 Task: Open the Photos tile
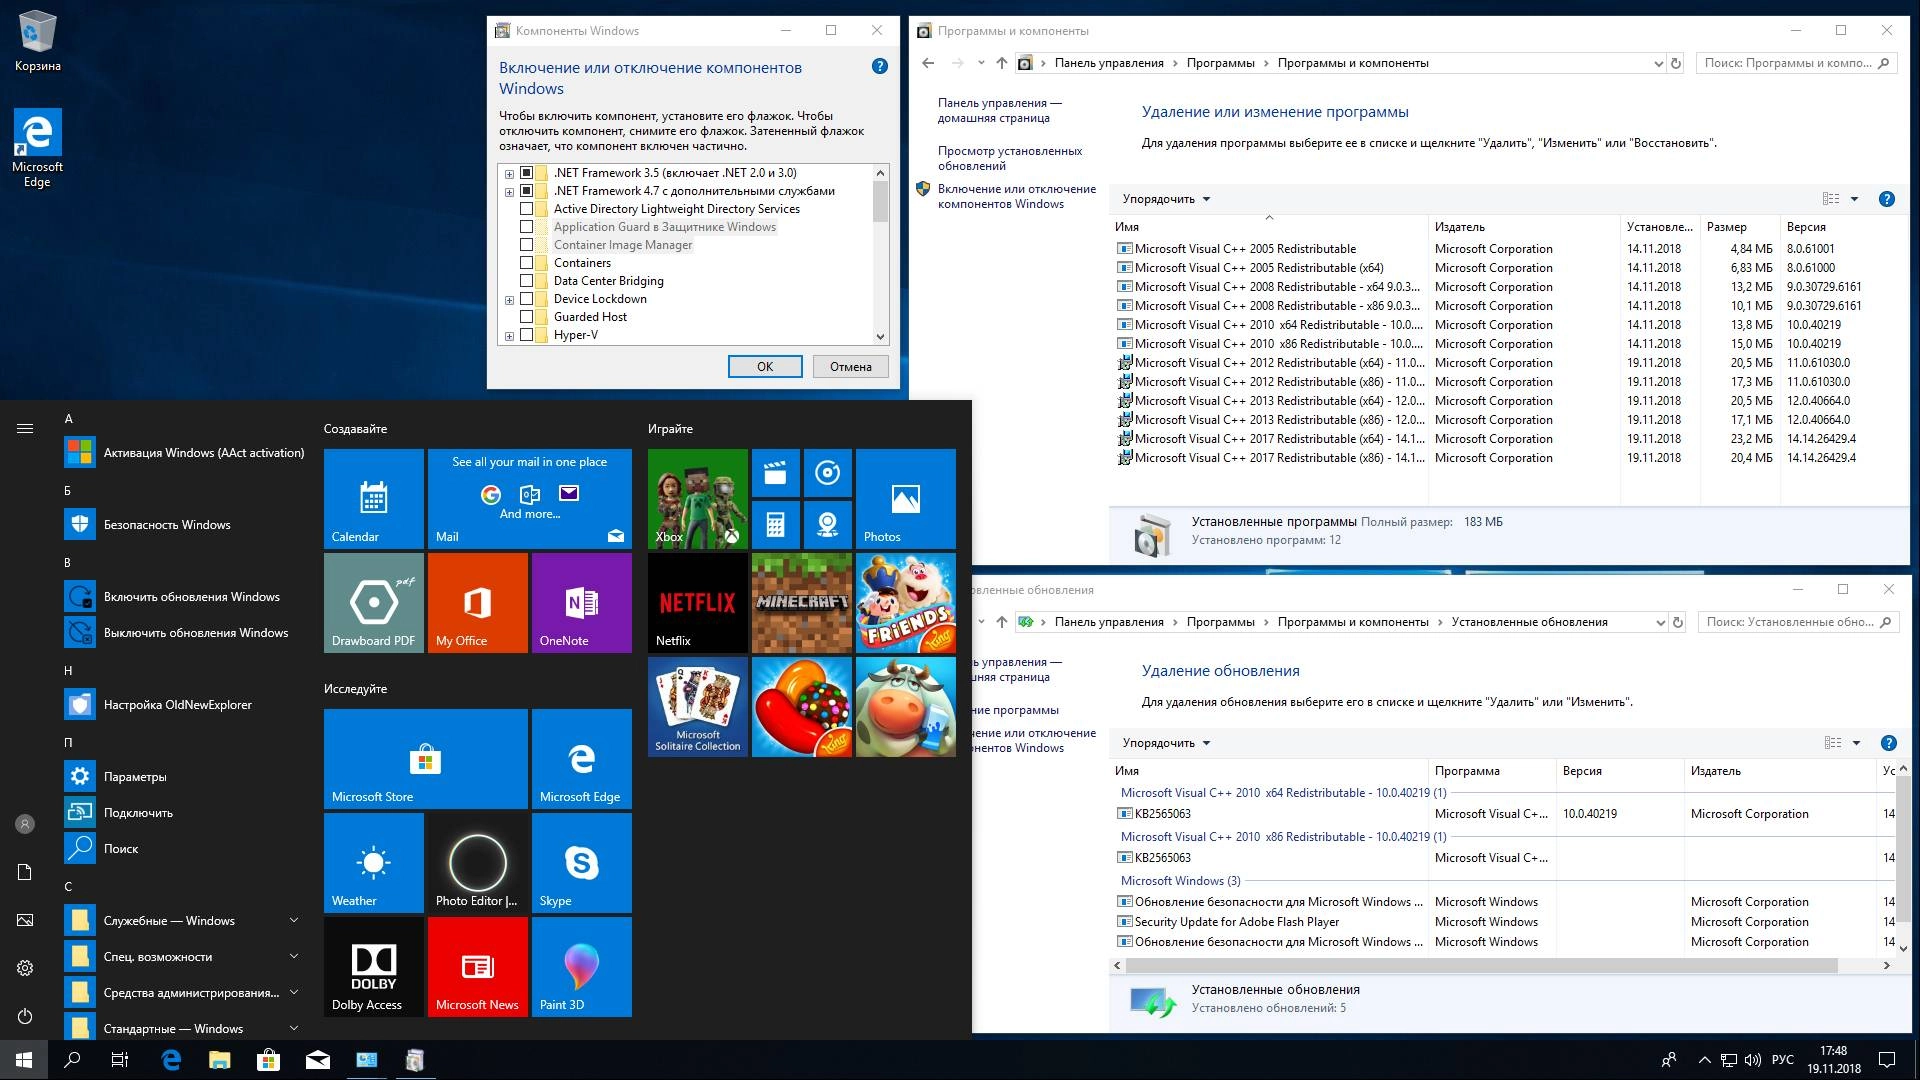(x=906, y=498)
